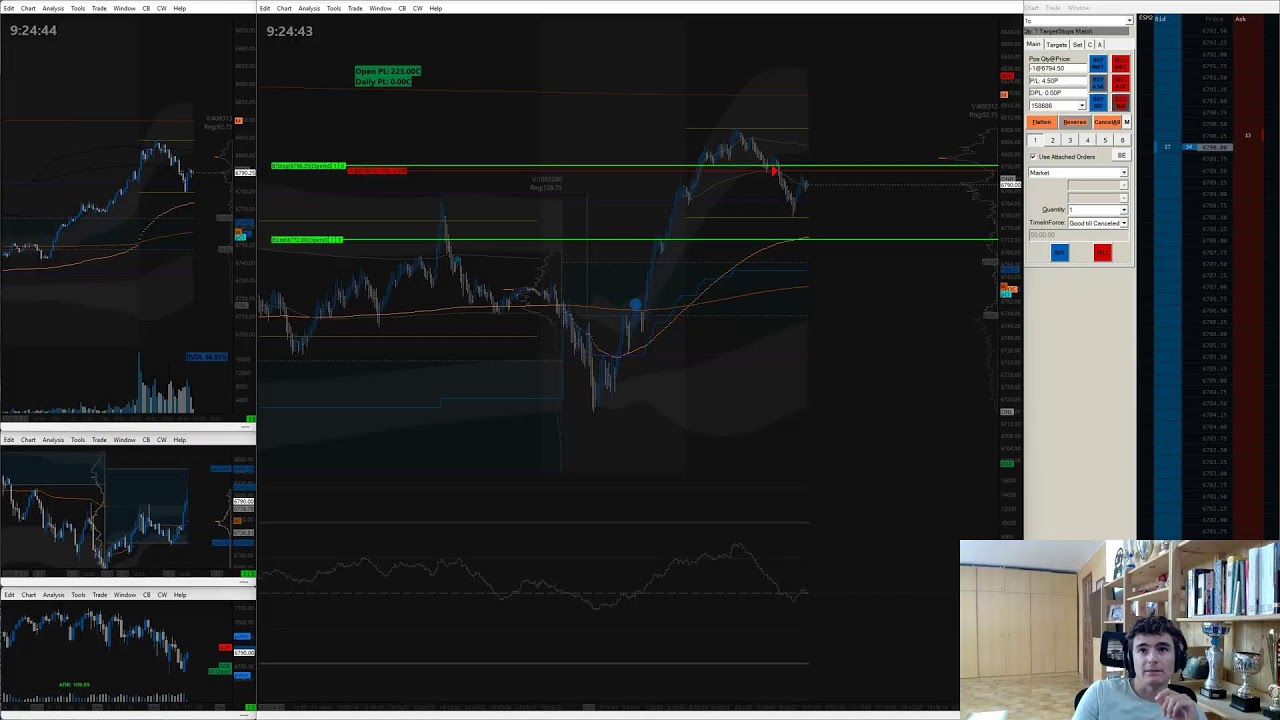
Task: Expand the Quantity dropdown
Action: (x=1124, y=210)
